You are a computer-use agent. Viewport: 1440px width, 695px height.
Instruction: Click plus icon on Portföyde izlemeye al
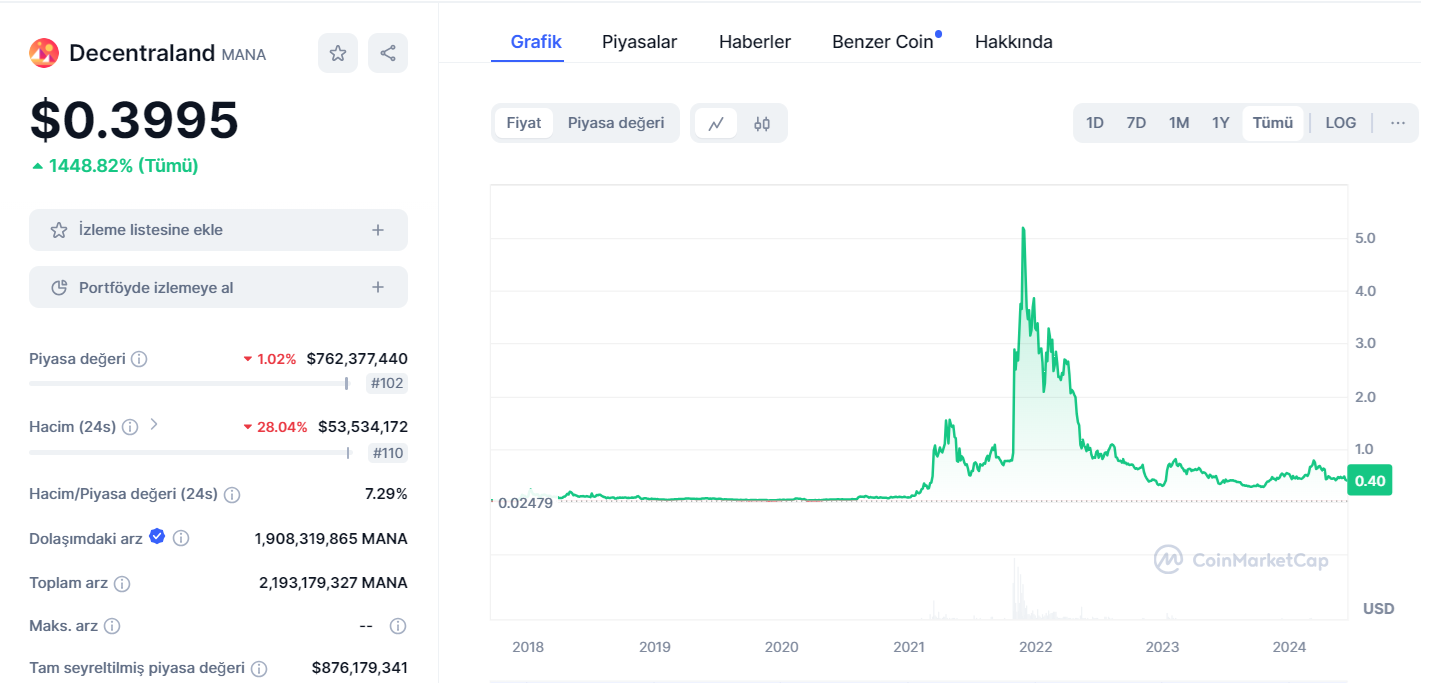pos(378,288)
